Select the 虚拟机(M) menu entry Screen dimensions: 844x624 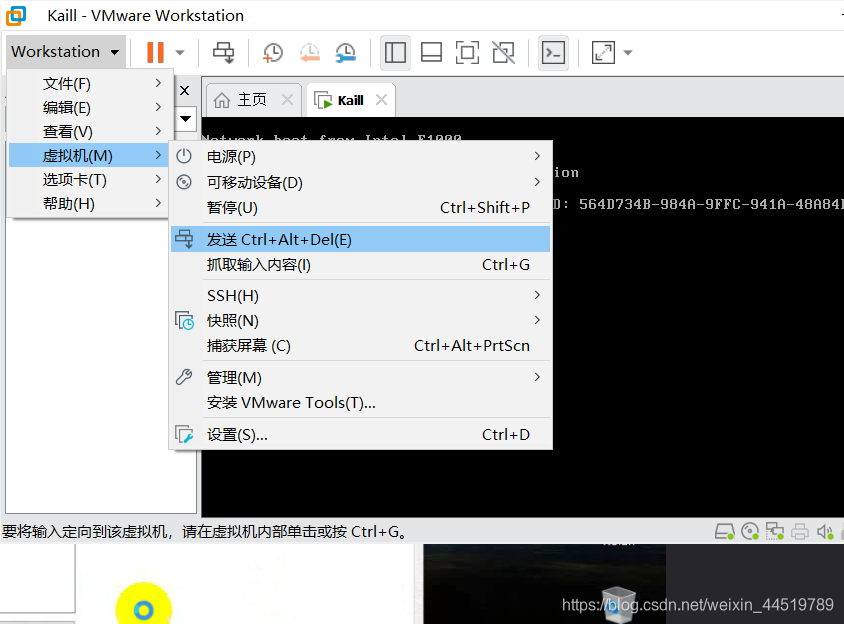point(90,156)
